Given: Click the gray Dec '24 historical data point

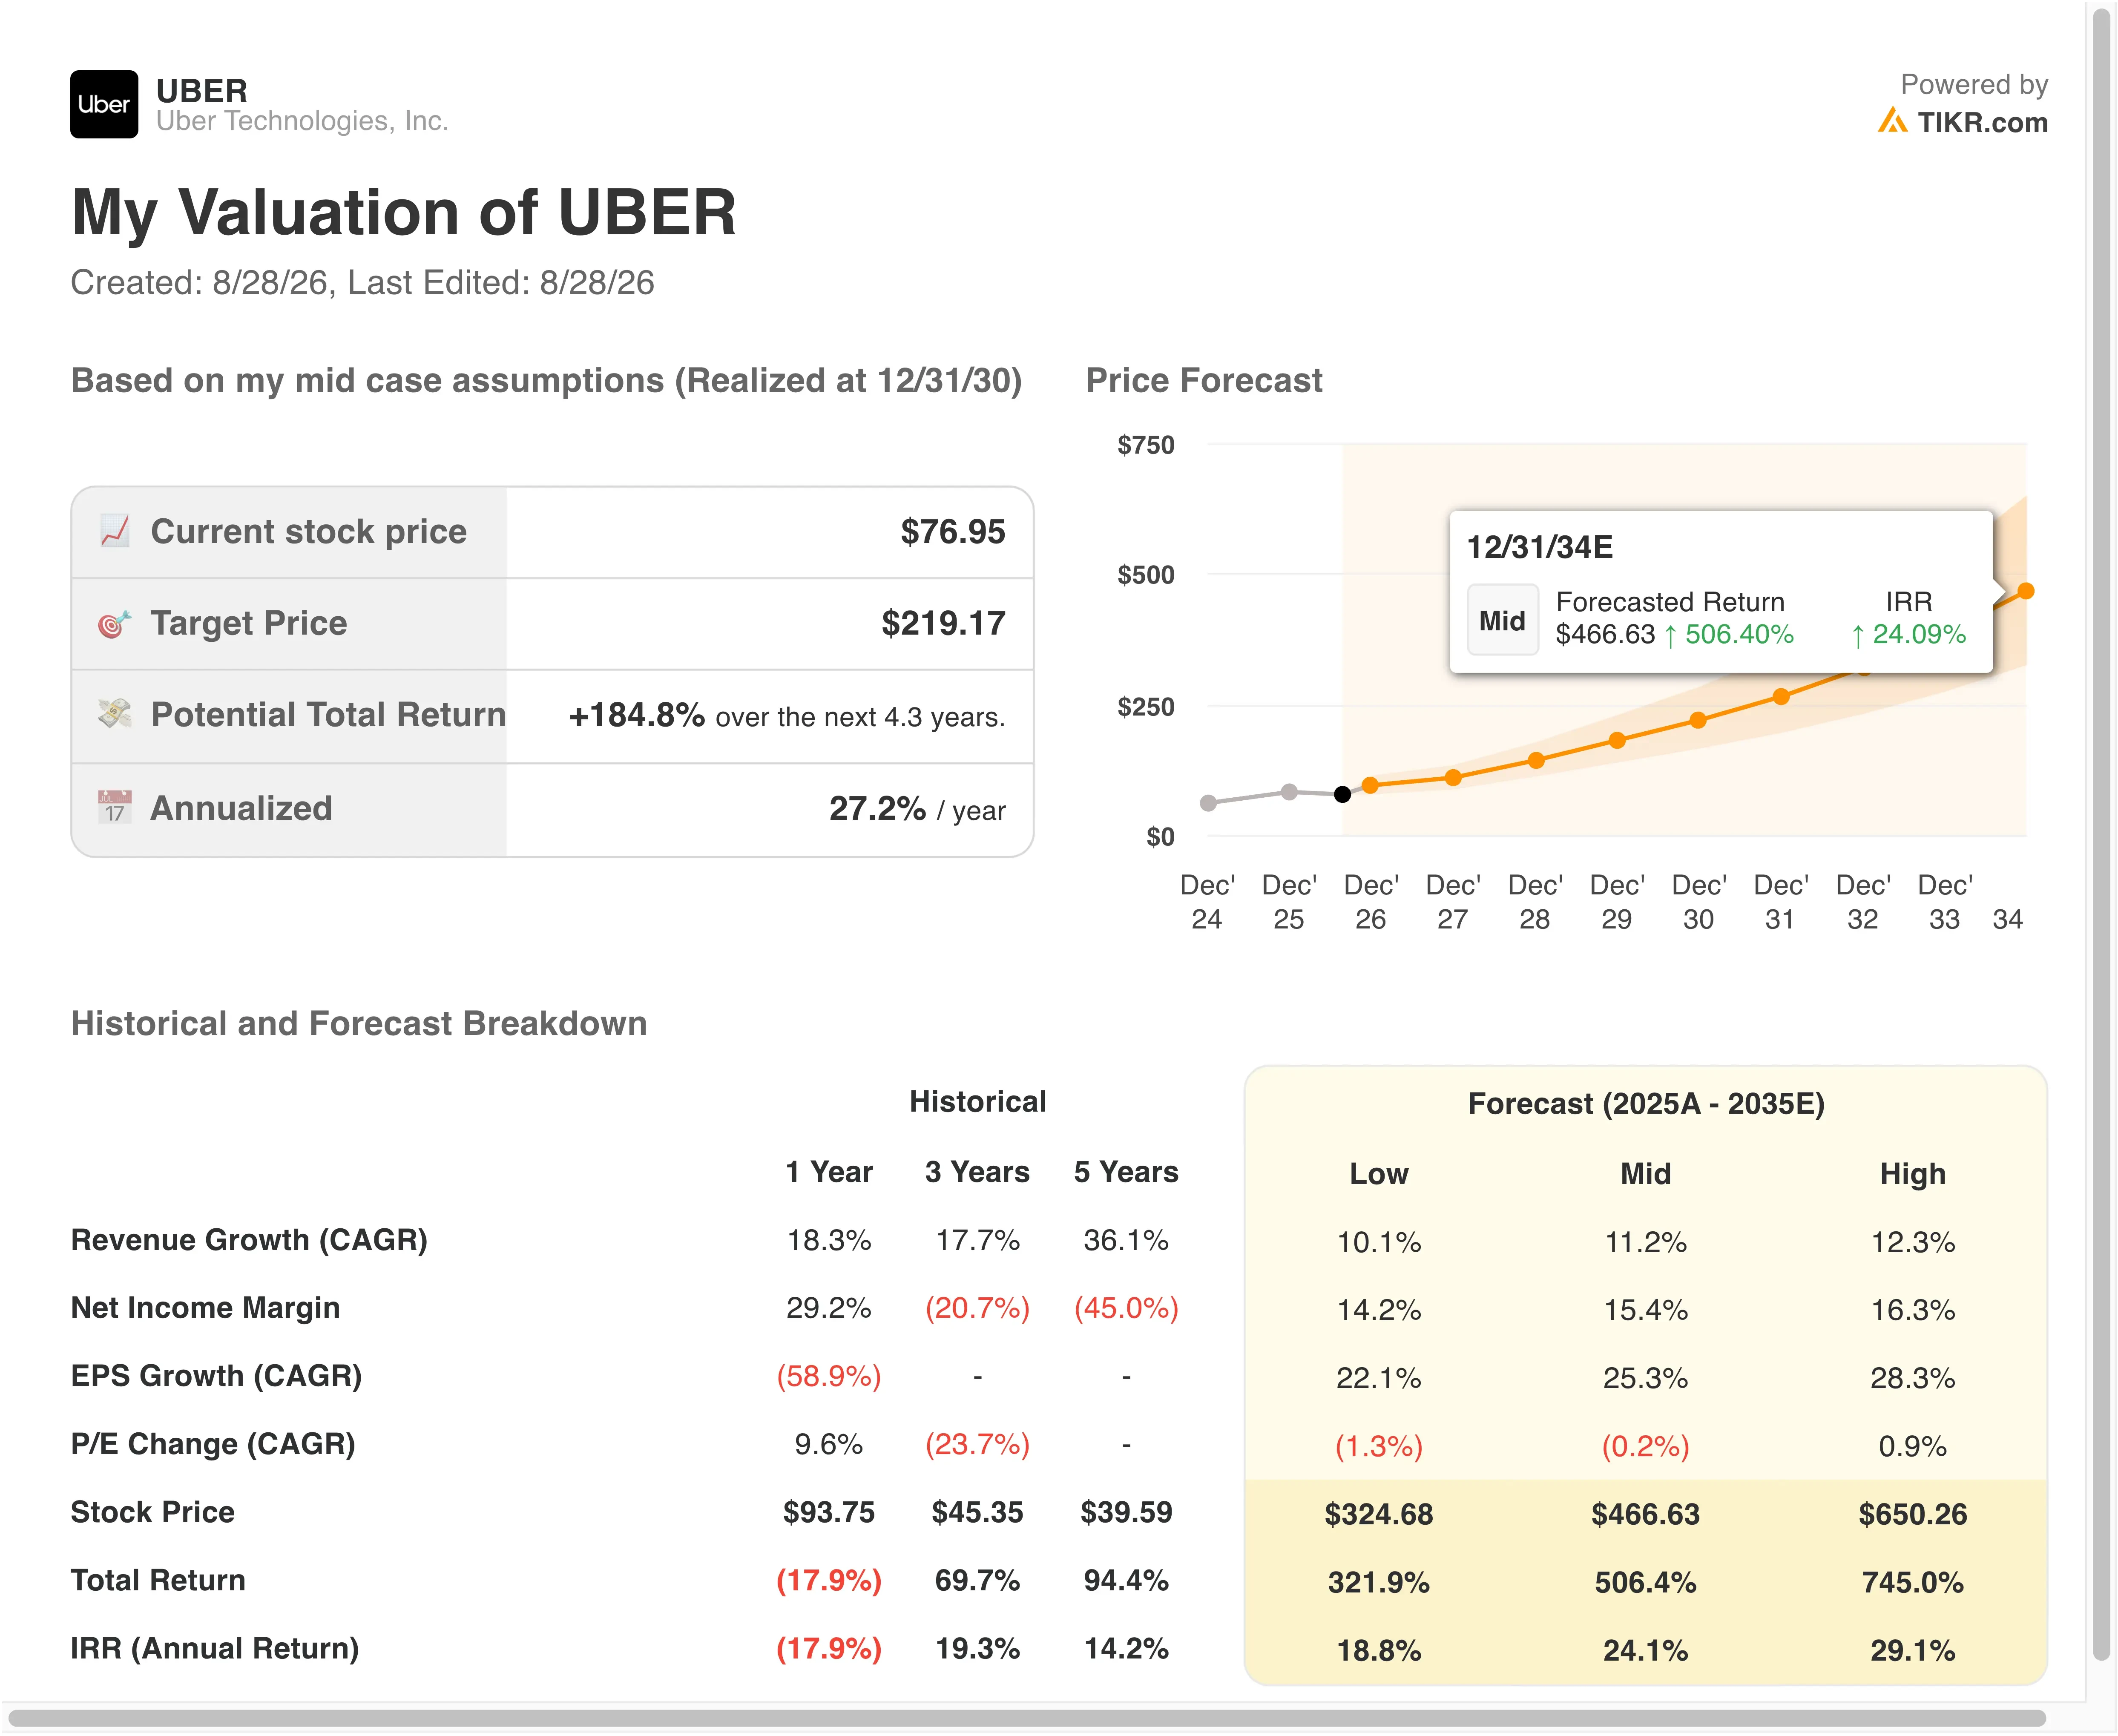Looking at the screenshot, I should coord(1208,803).
